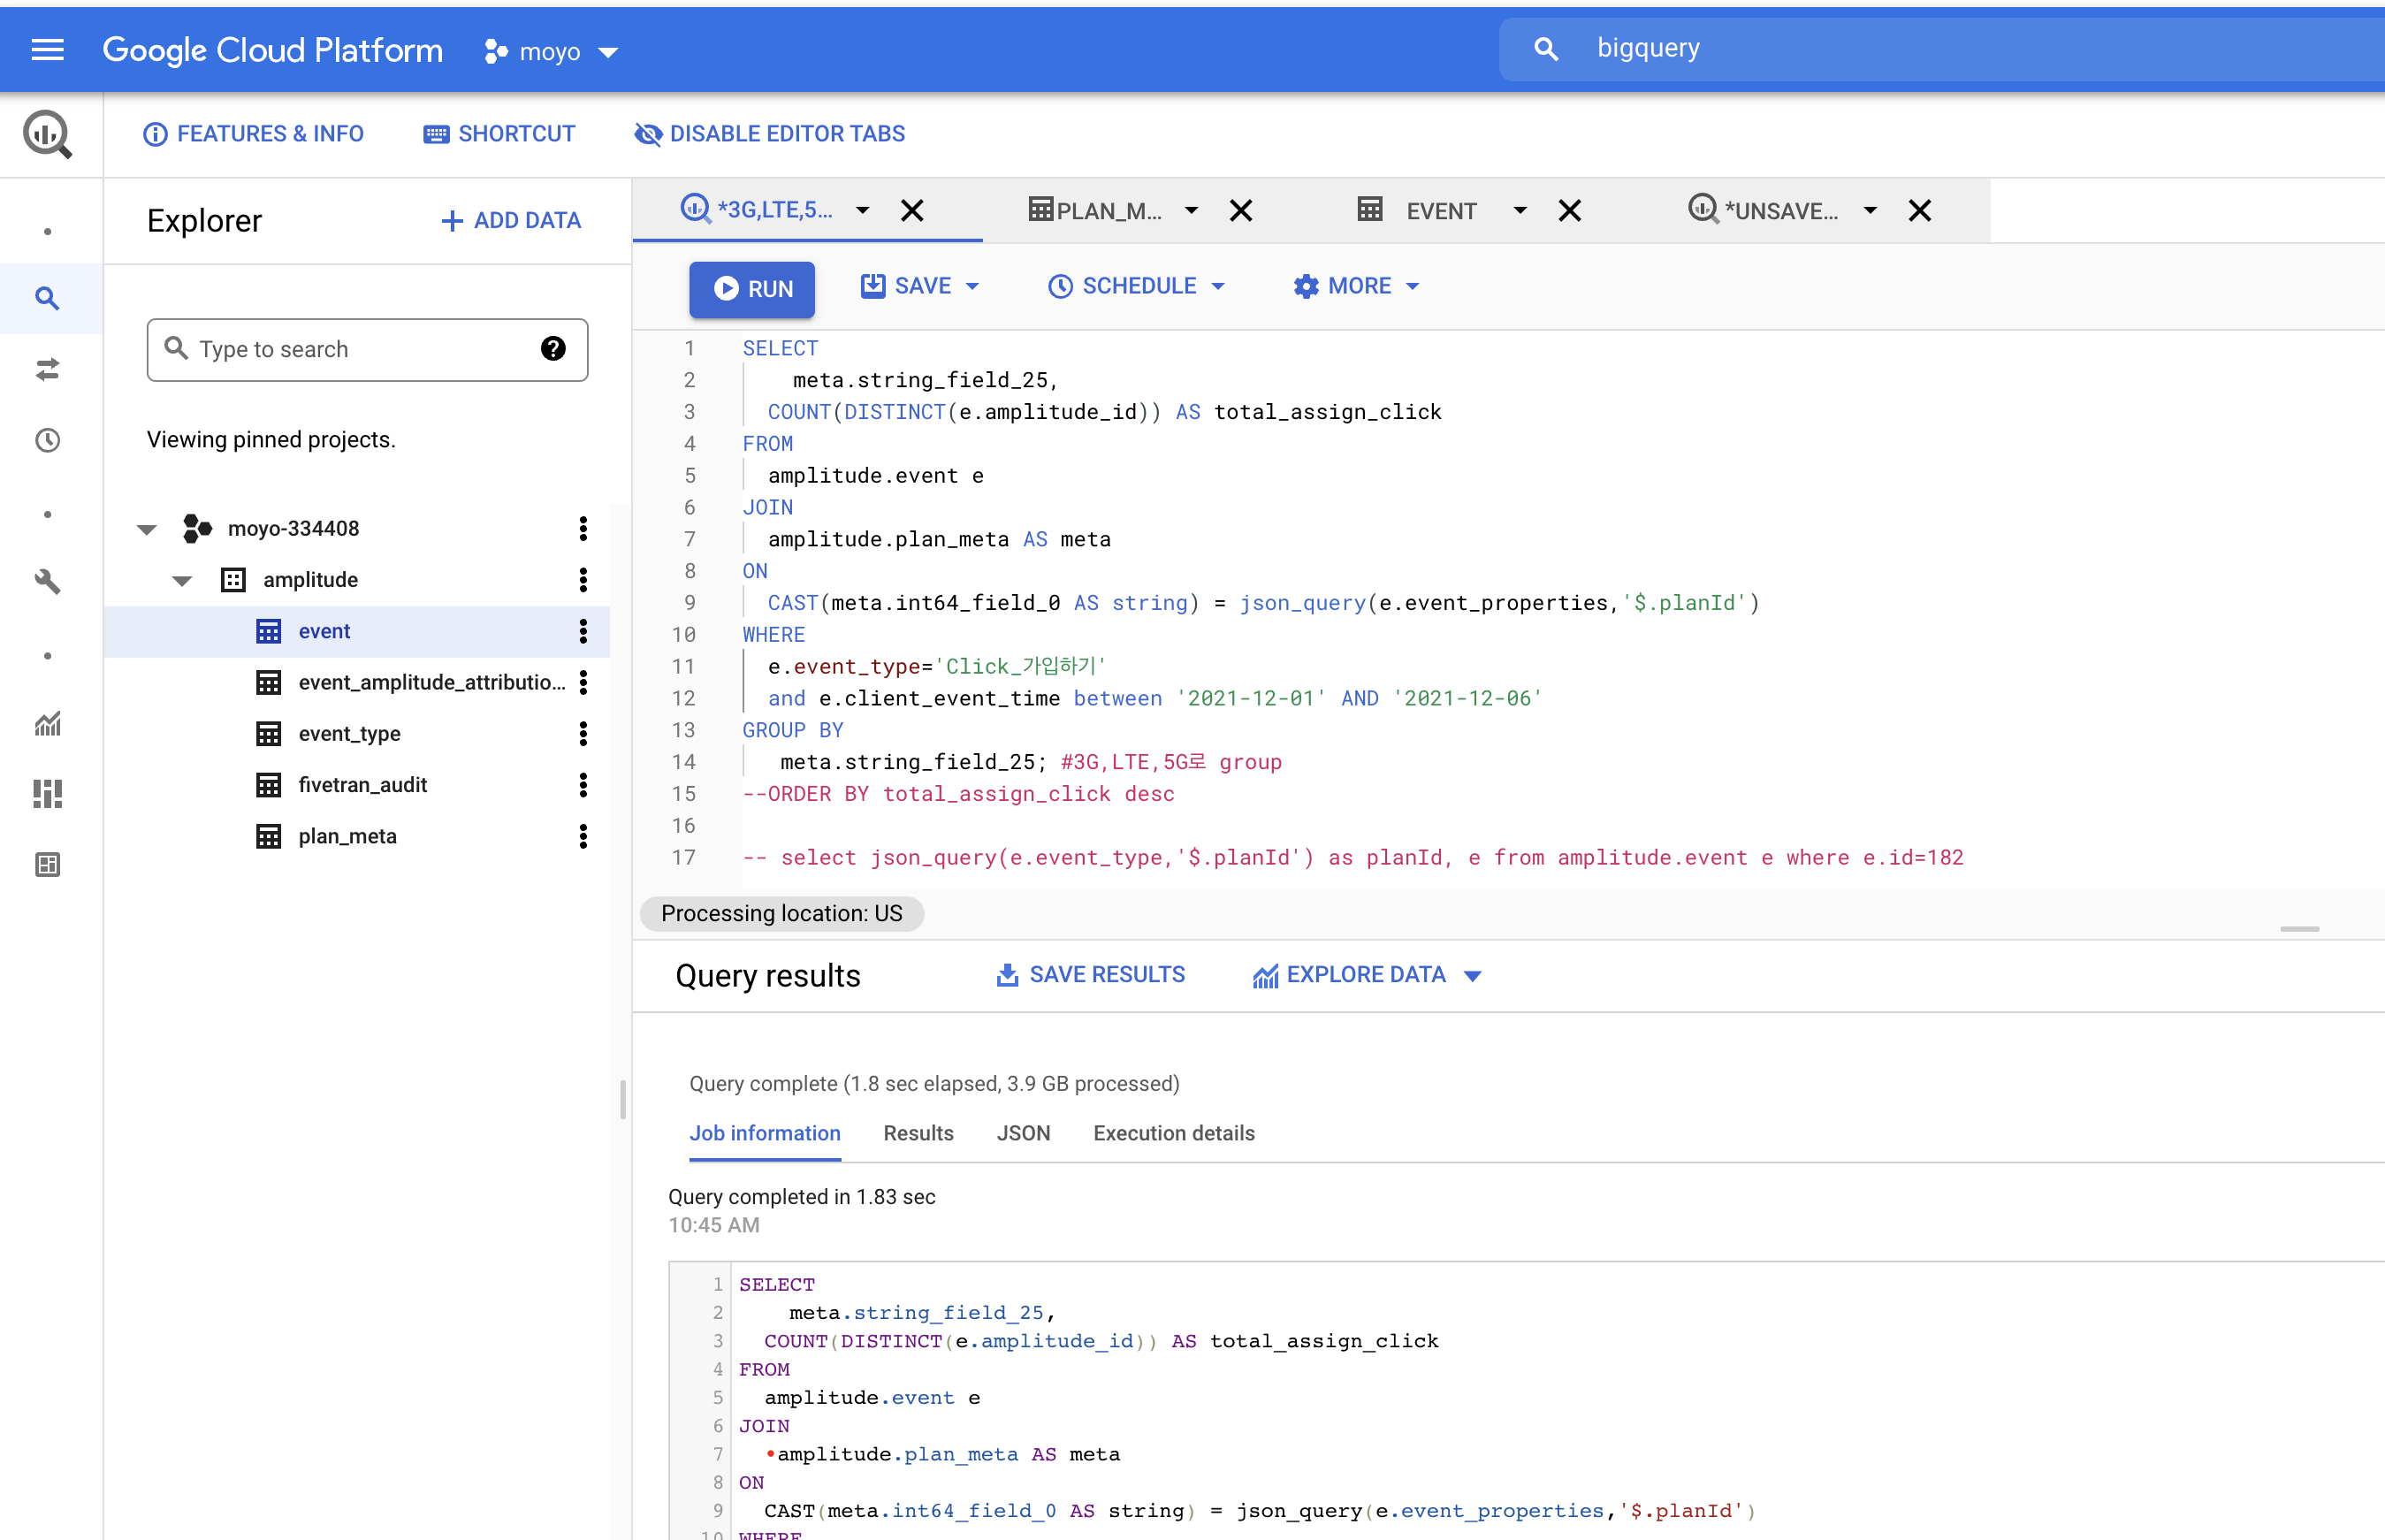Select the Execution details tab

pyautogui.click(x=1174, y=1133)
